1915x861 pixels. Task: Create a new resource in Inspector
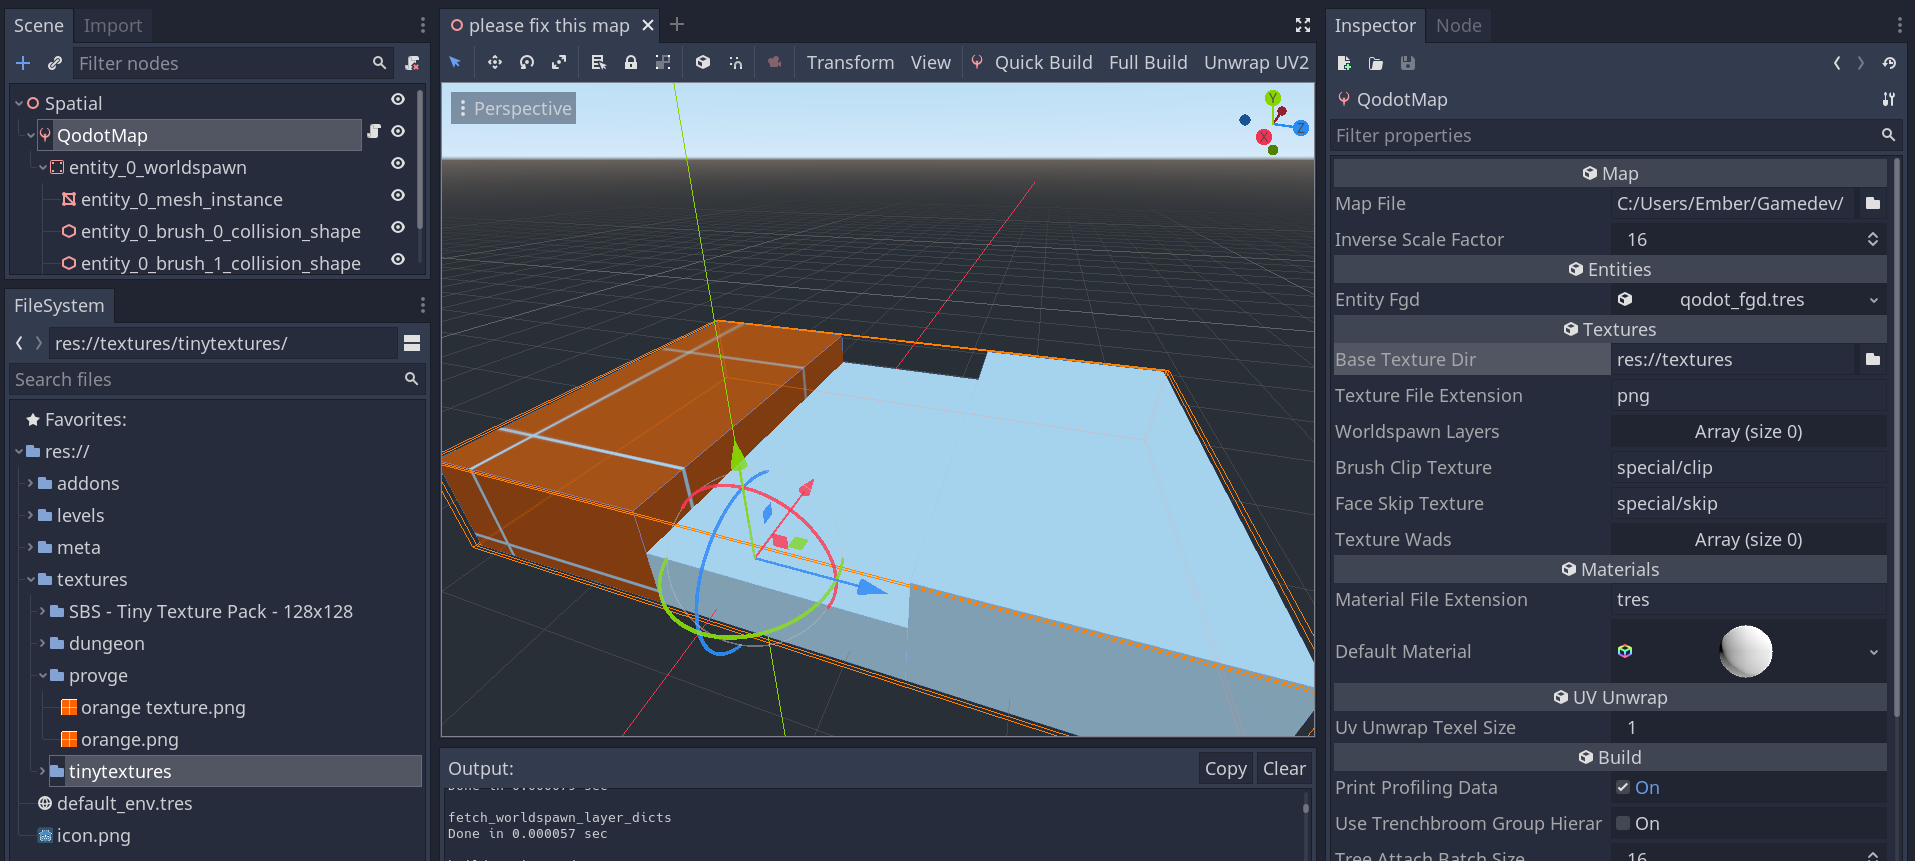click(x=1344, y=63)
